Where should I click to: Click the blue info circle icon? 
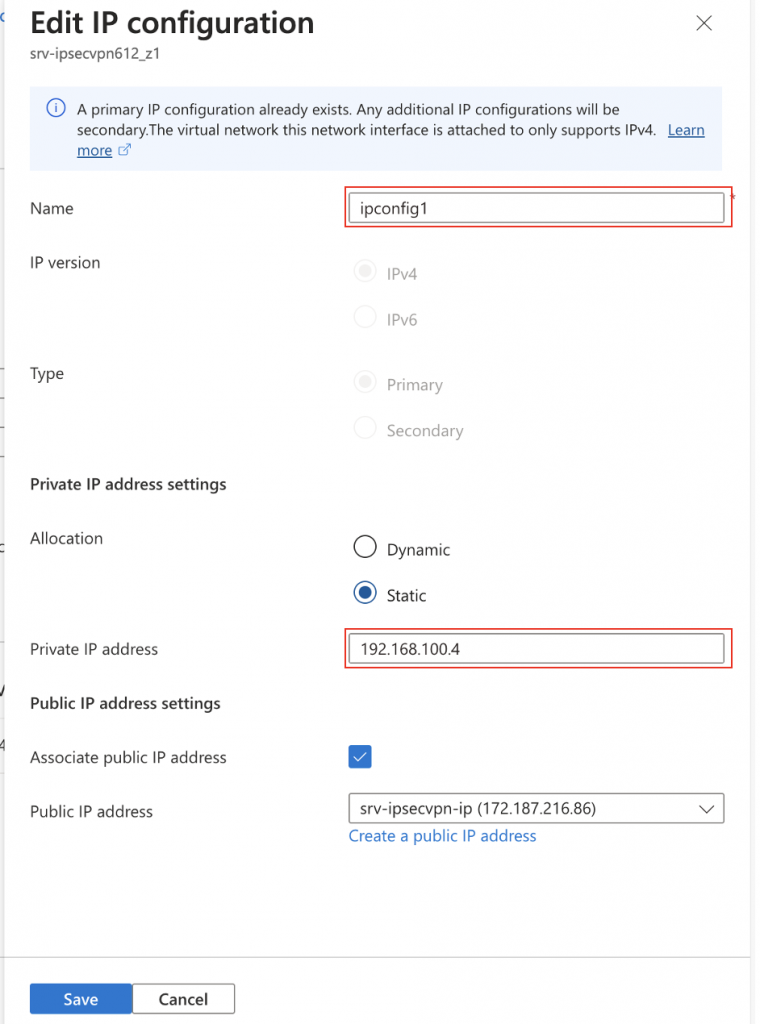point(56,108)
